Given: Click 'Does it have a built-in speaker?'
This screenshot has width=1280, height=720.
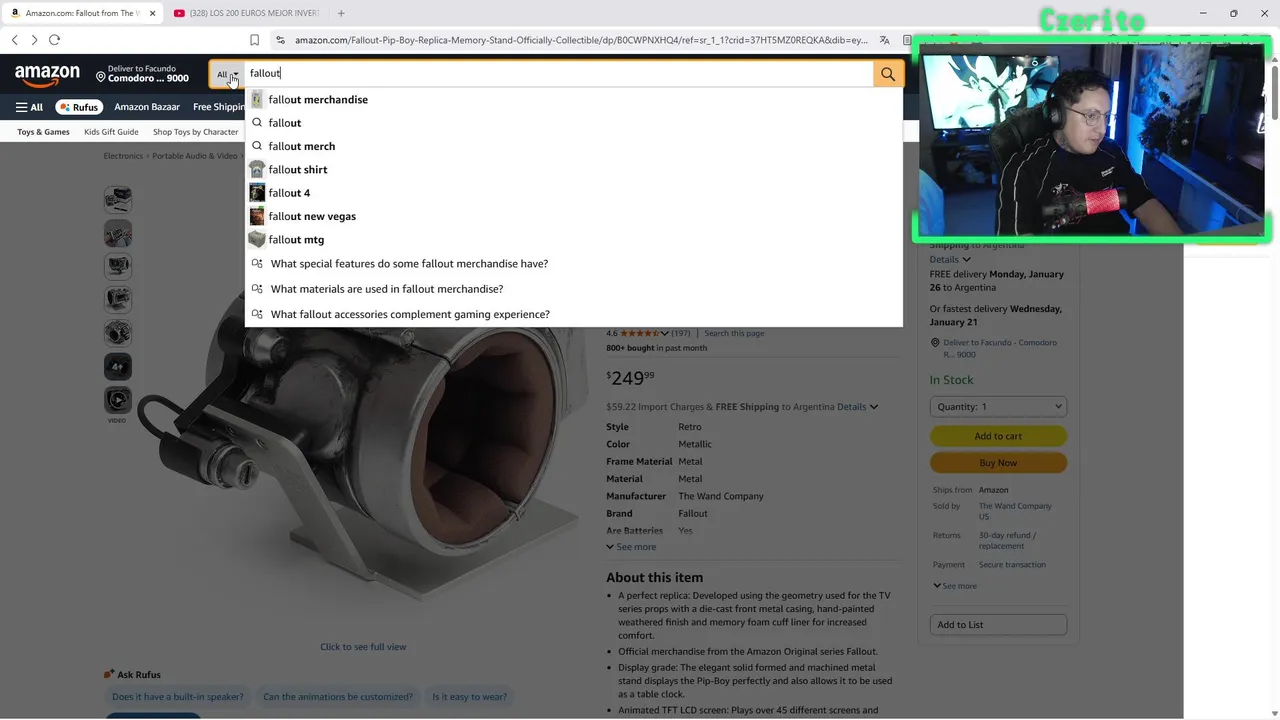Looking at the screenshot, I should 178,697.
